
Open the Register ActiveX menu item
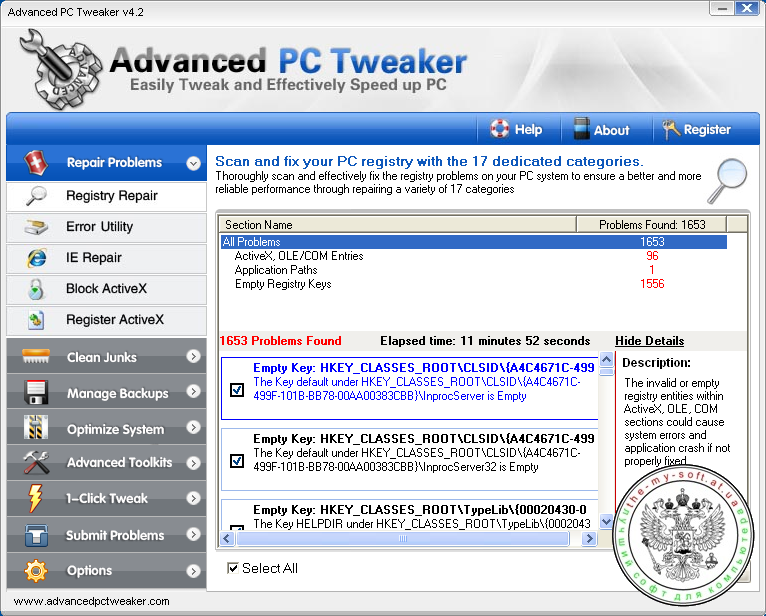click(x=114, y=320)
